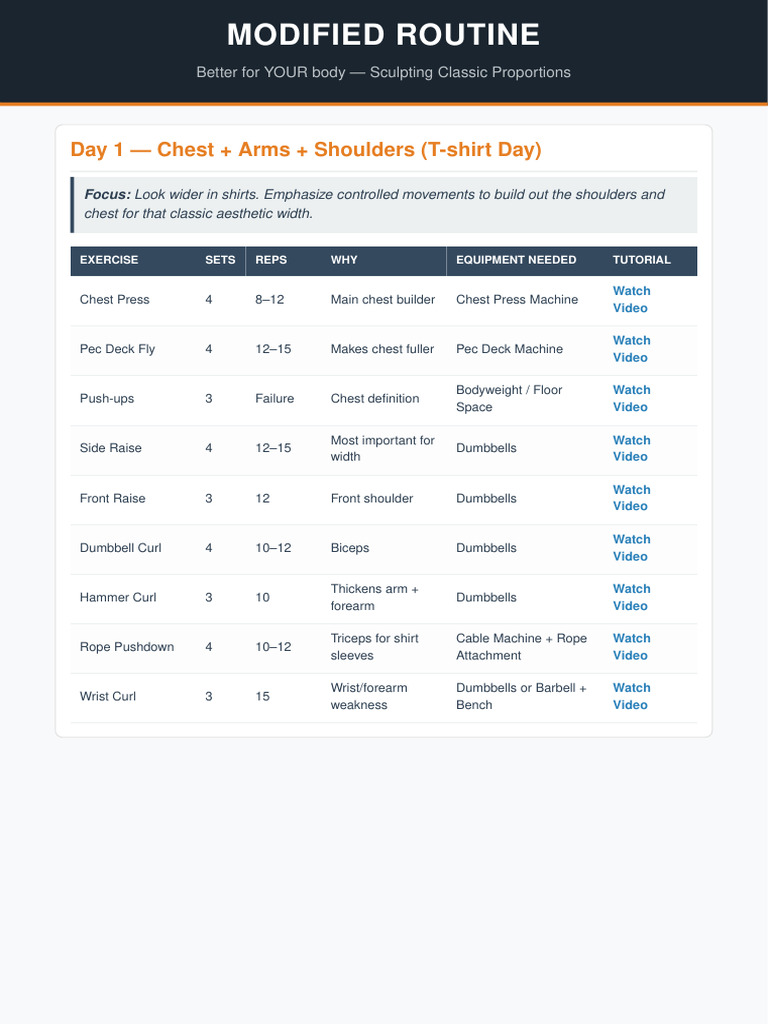The width and height of the screenshot is (768, 1024).
Task: Click the TUTORIAL column header
Action: [x=641, y=260]
